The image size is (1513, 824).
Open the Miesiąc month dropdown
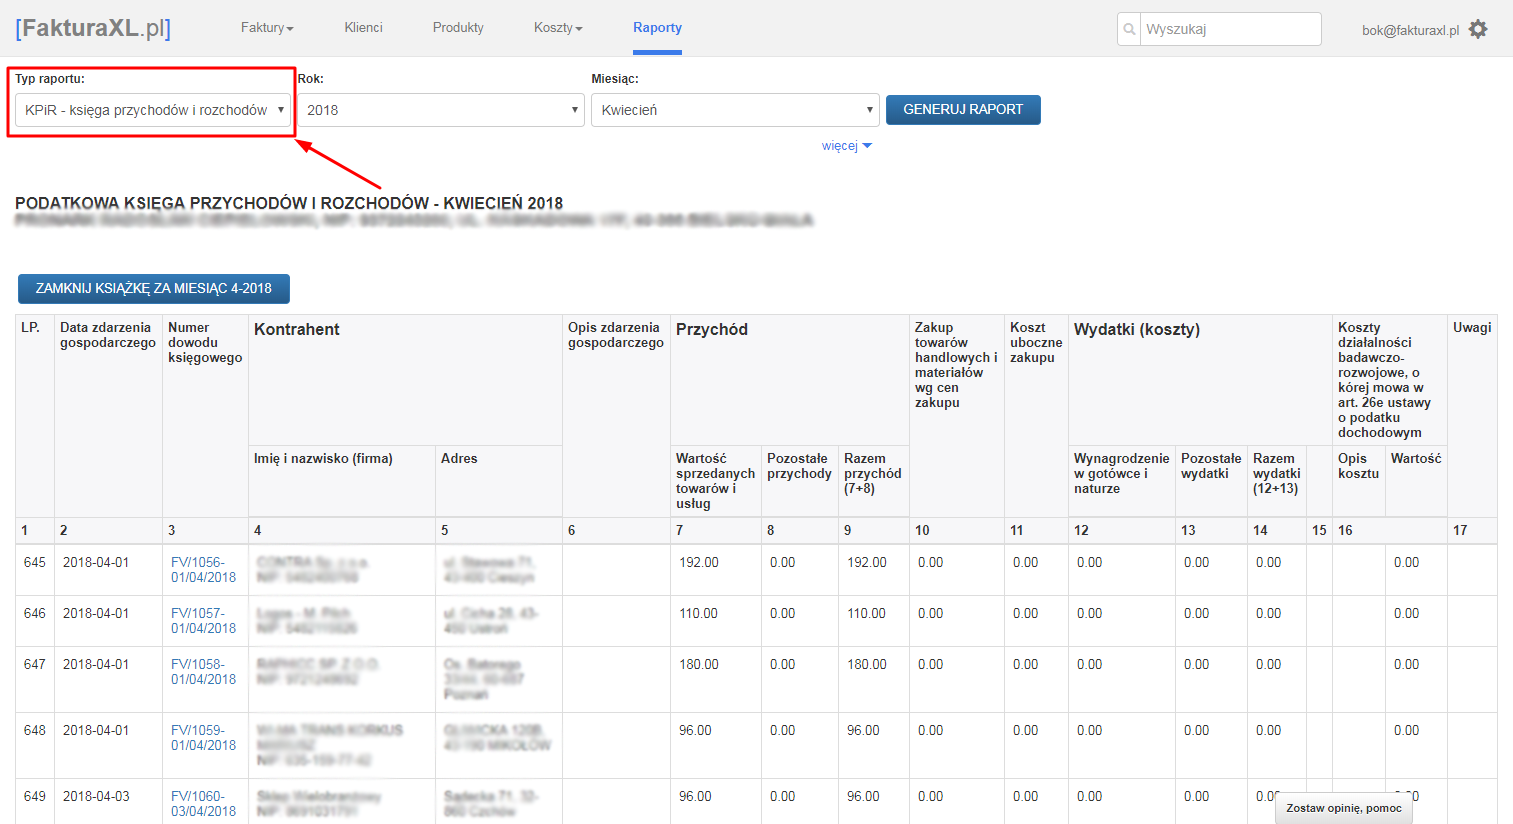[x=735, y=110]
